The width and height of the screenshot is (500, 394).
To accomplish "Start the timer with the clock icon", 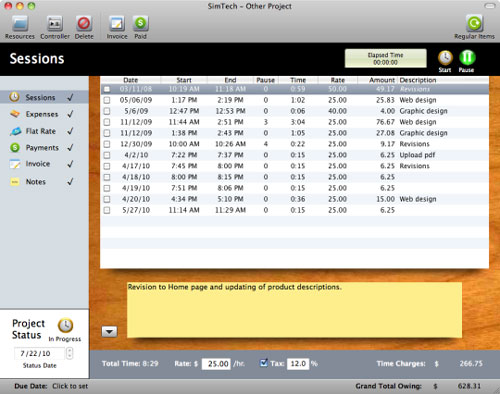I will [445, 58].
